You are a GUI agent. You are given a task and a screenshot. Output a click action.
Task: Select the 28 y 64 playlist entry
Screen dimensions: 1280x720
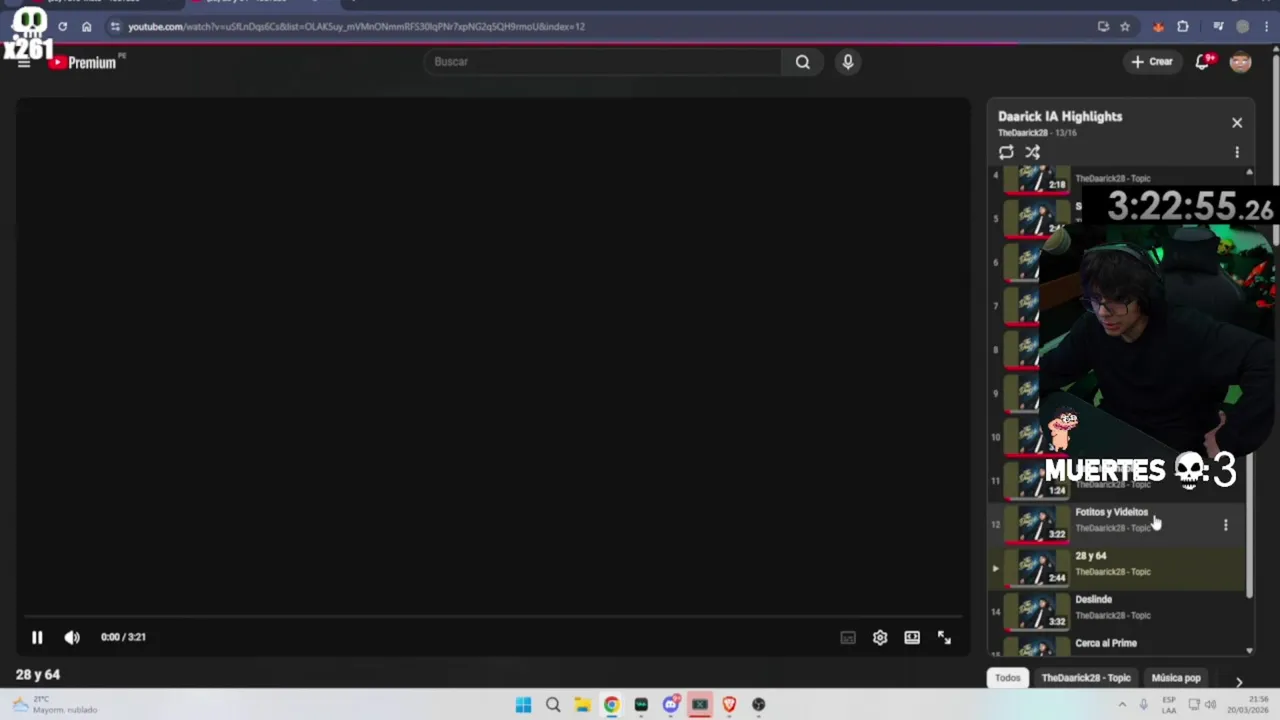click(1117, 567)
